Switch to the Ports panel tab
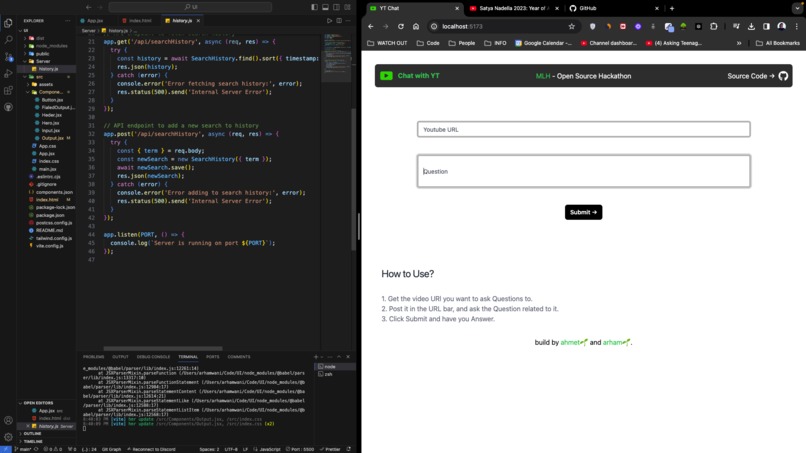Screen dimensions: 806x453 click(212, 356)
